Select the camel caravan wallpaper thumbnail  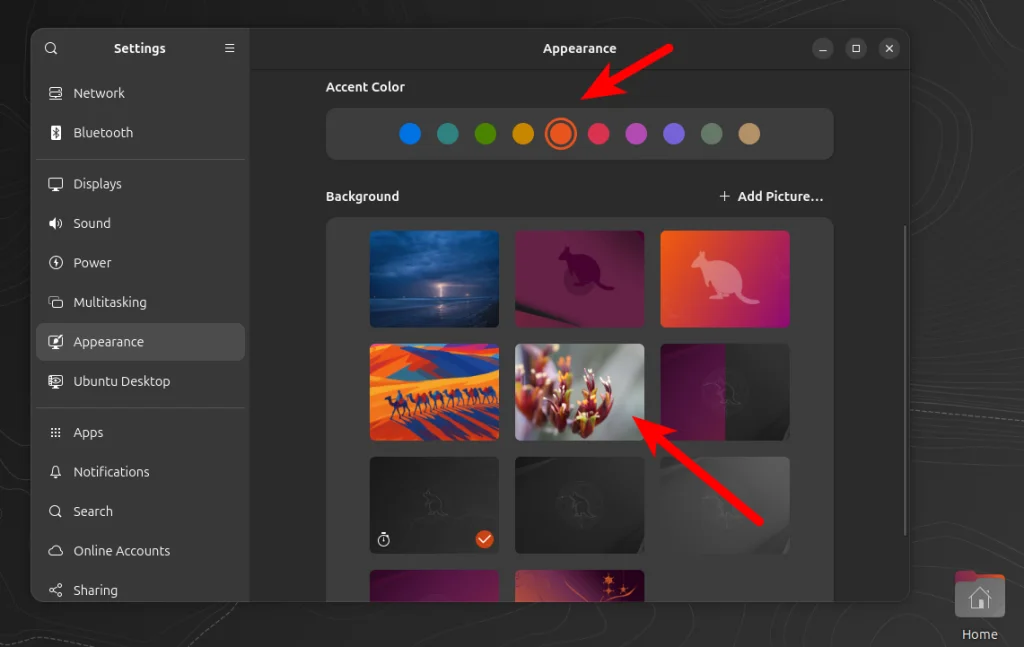click(x=433, y=391)
